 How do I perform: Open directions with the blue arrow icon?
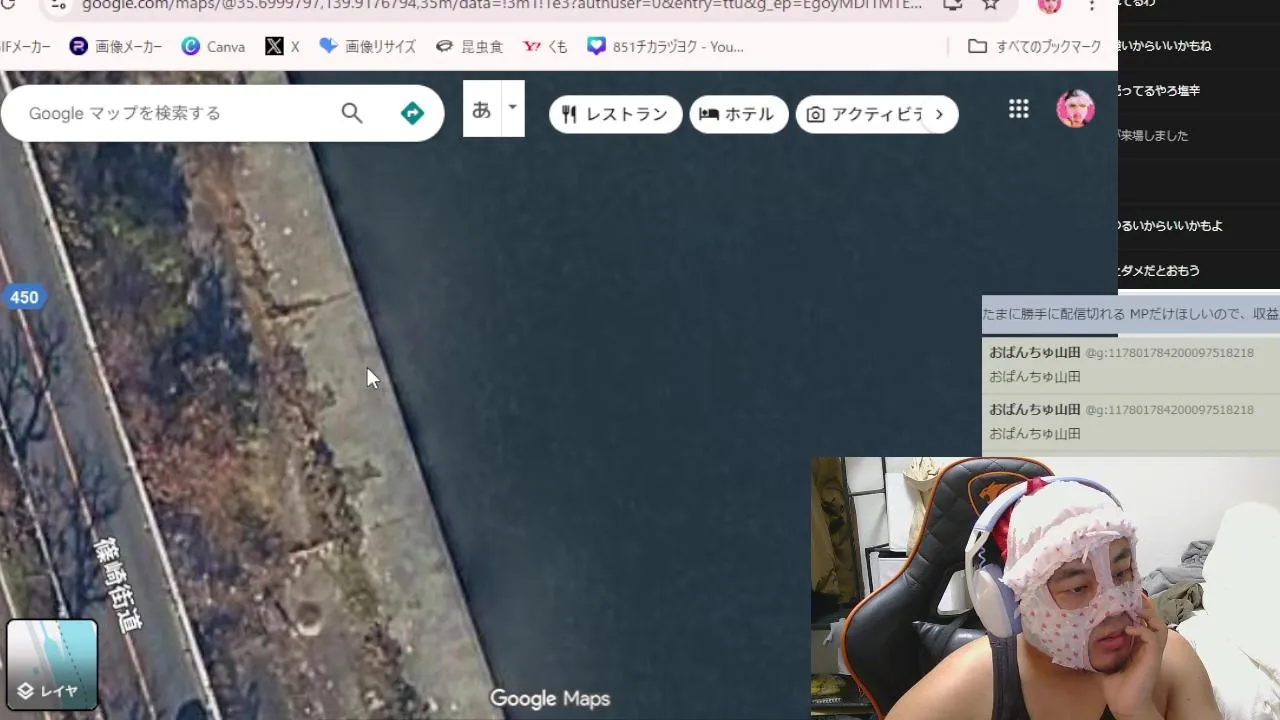coord(412,113)
